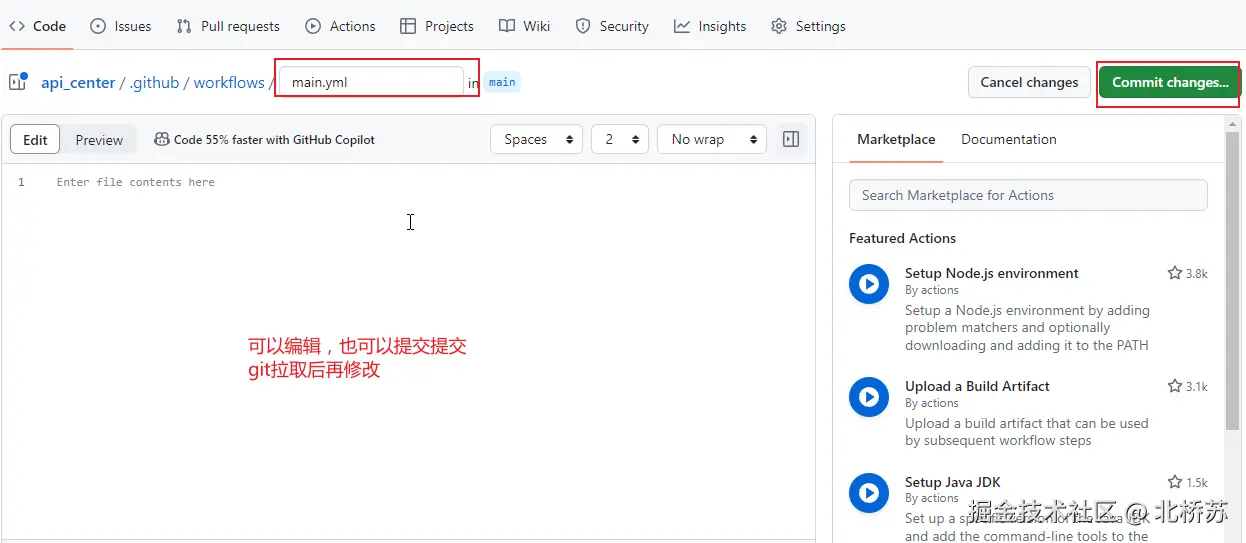The height and width of the screenshot is (543, 1246).
Task: Toggle the help sidebar panel icon
Action: 791,139
